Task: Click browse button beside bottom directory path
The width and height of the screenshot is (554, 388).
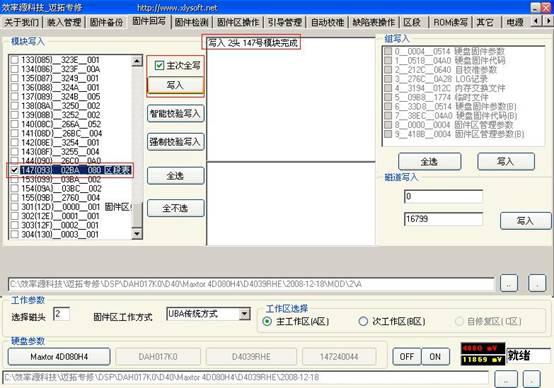Action: point(506,379)
